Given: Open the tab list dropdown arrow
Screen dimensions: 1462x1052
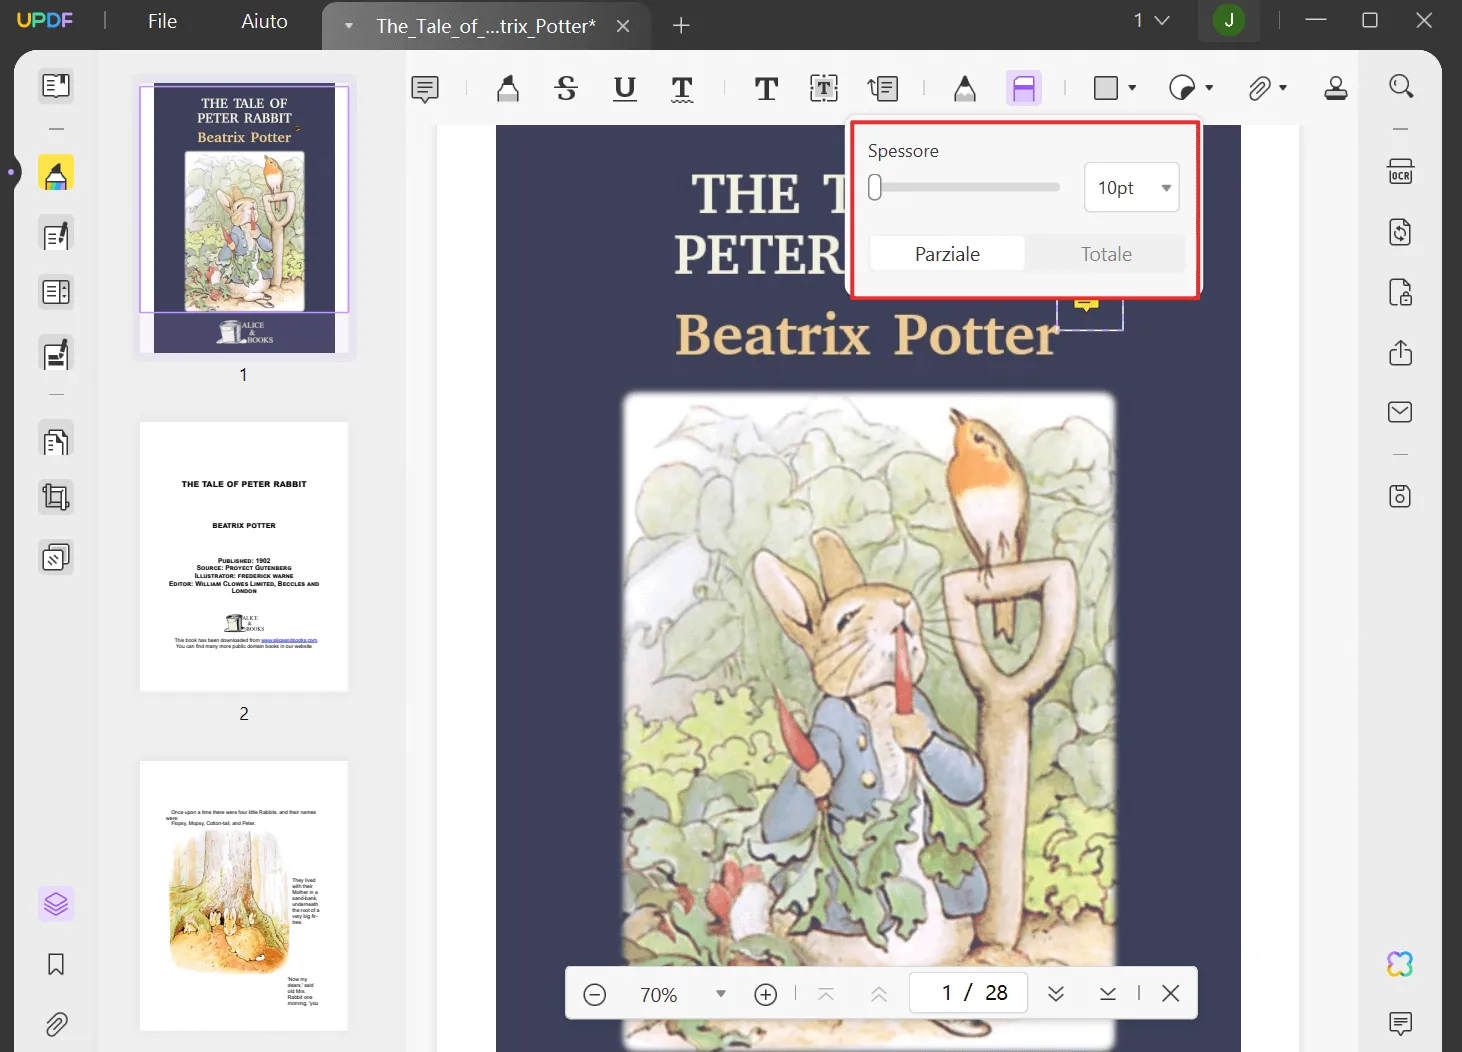Looking at the screenshot, I should click(x=349, y=26).
